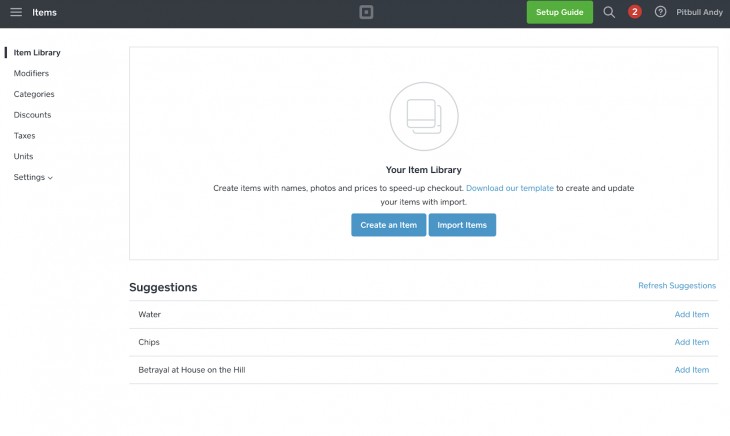Open the hamburger navigation menu
The image size is (730, 436).
click(16, 12)
